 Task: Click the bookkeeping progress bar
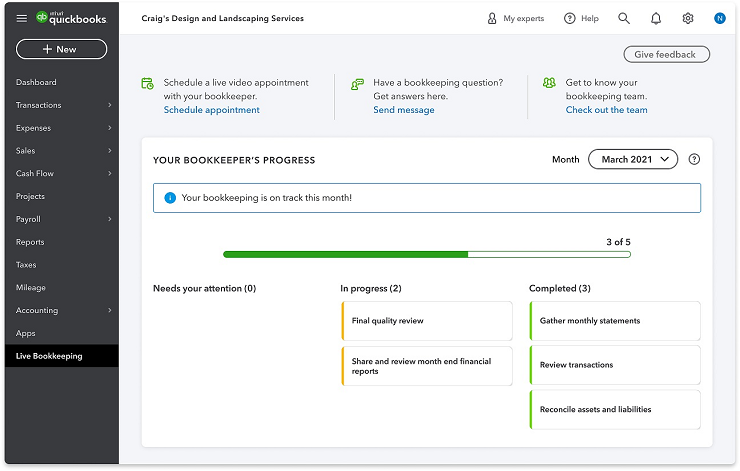tap(426, 255)
